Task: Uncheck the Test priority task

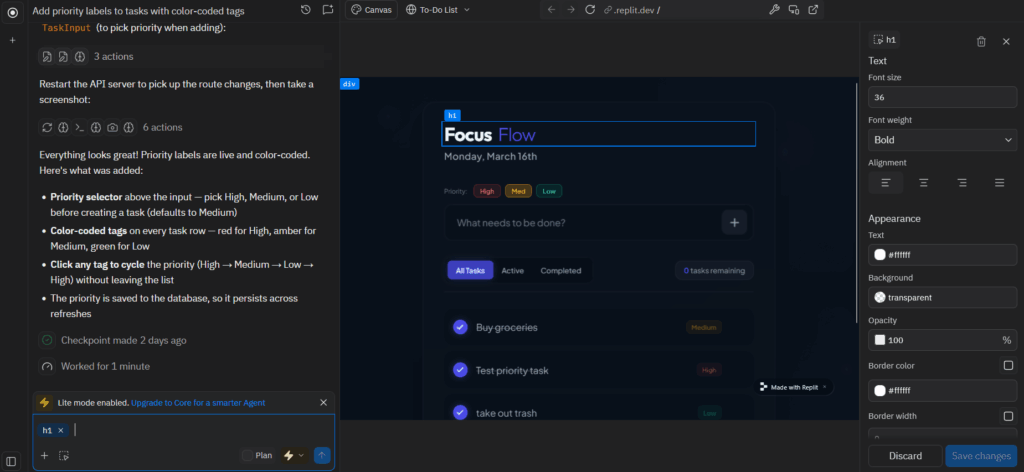Action: [460, 370]
